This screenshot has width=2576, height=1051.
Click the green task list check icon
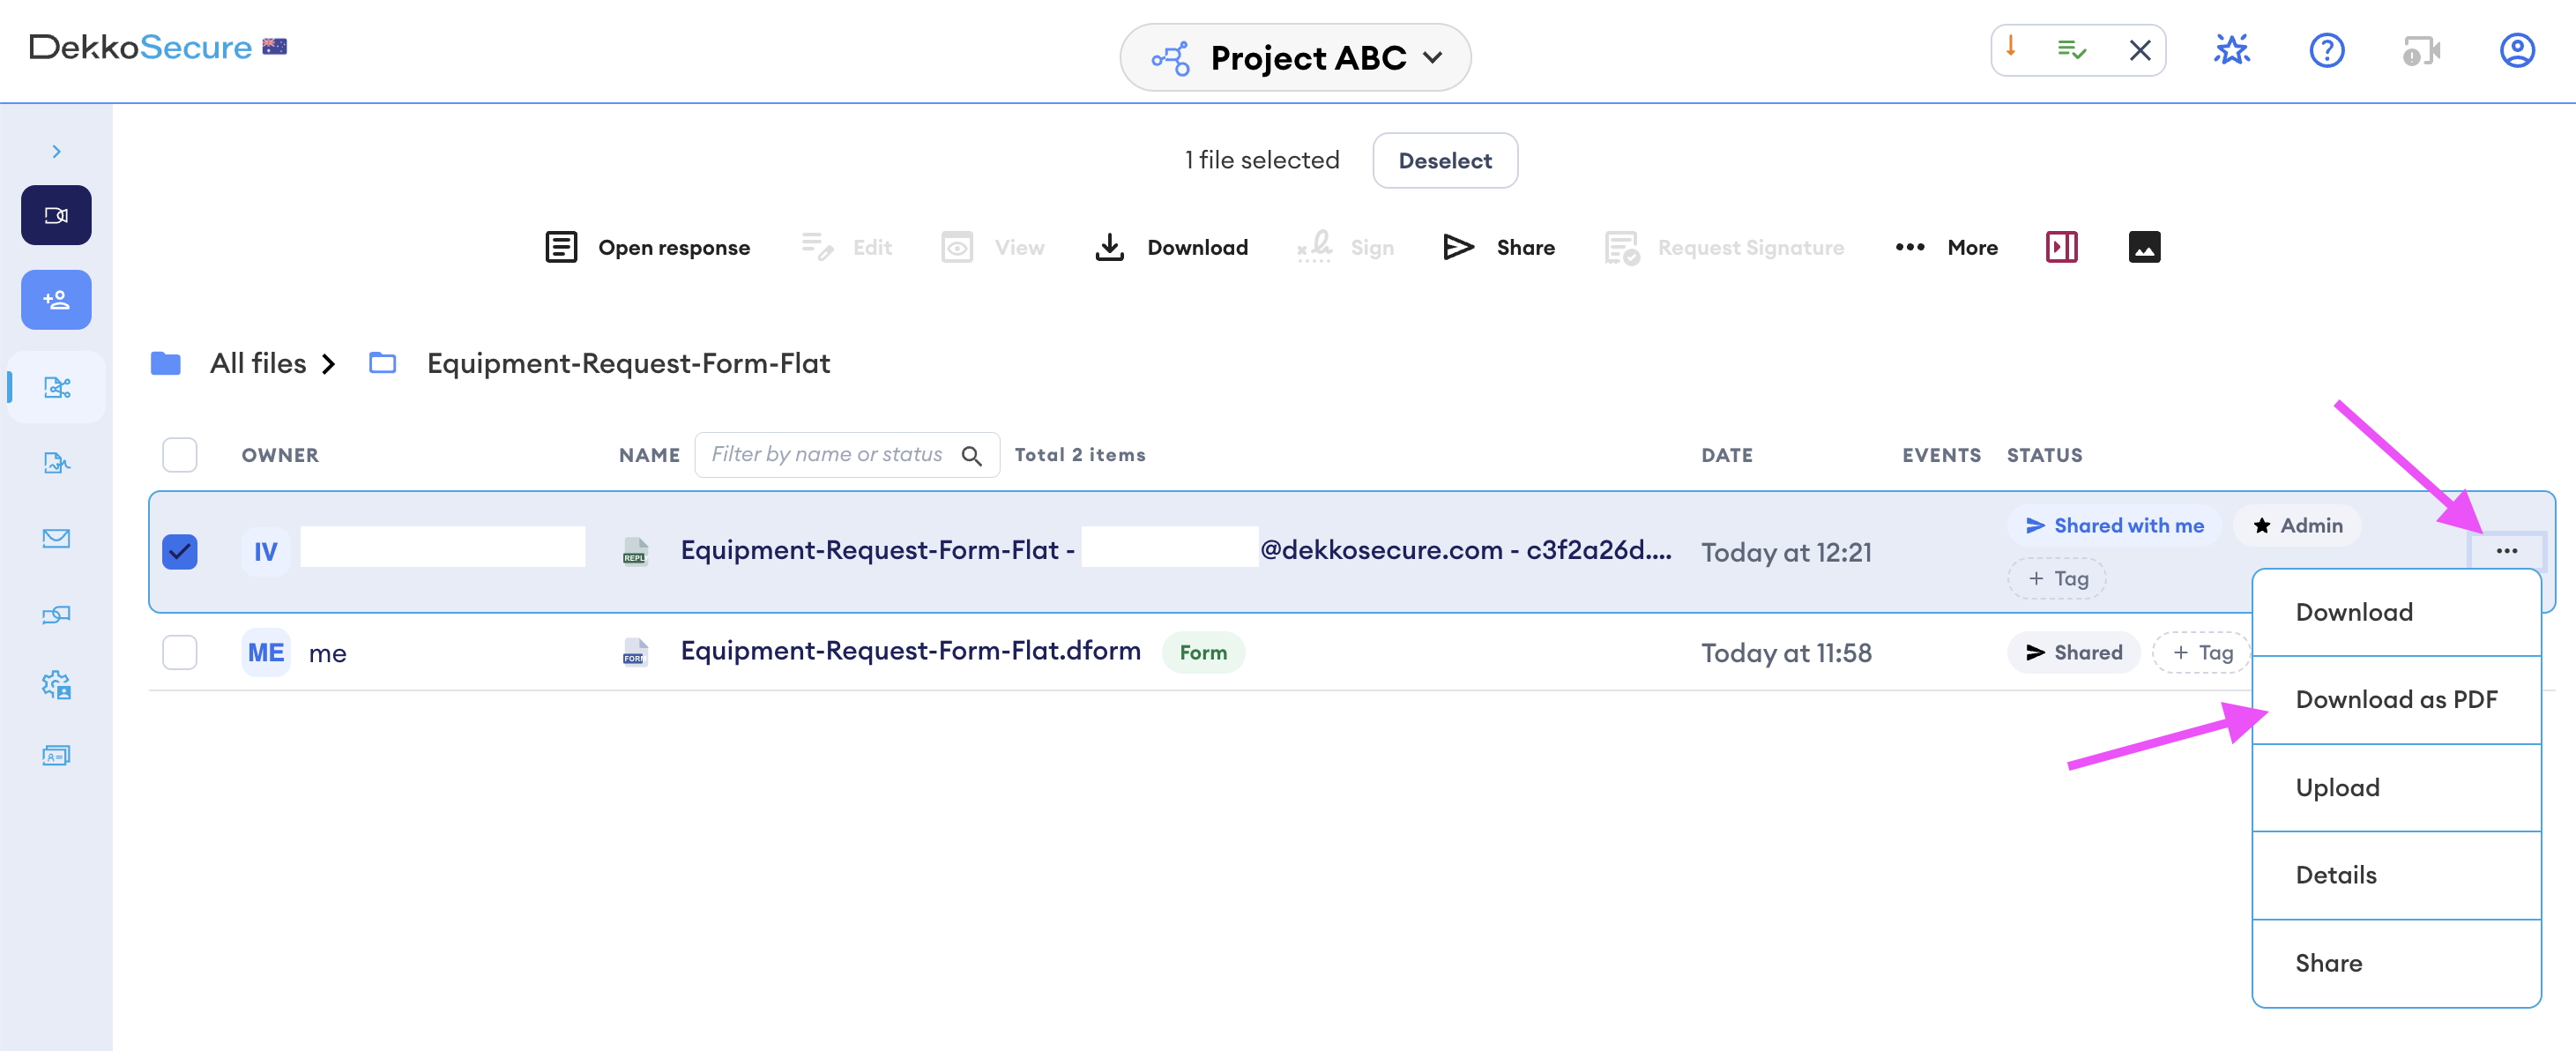(x=2071, y=49)
